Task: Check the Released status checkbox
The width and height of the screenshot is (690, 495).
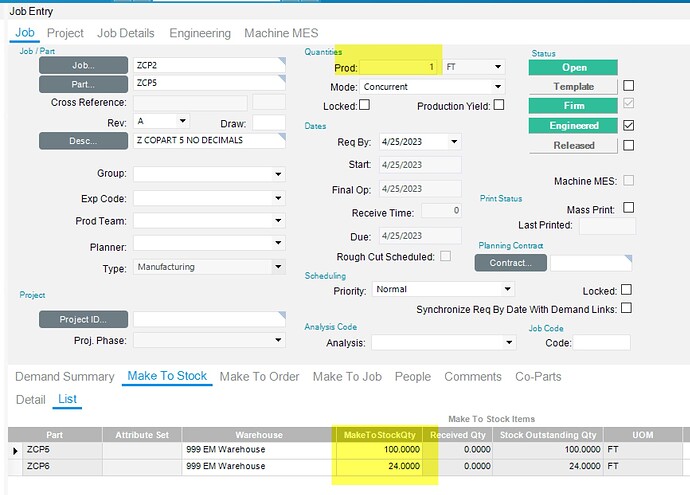Action: (628, 145)
